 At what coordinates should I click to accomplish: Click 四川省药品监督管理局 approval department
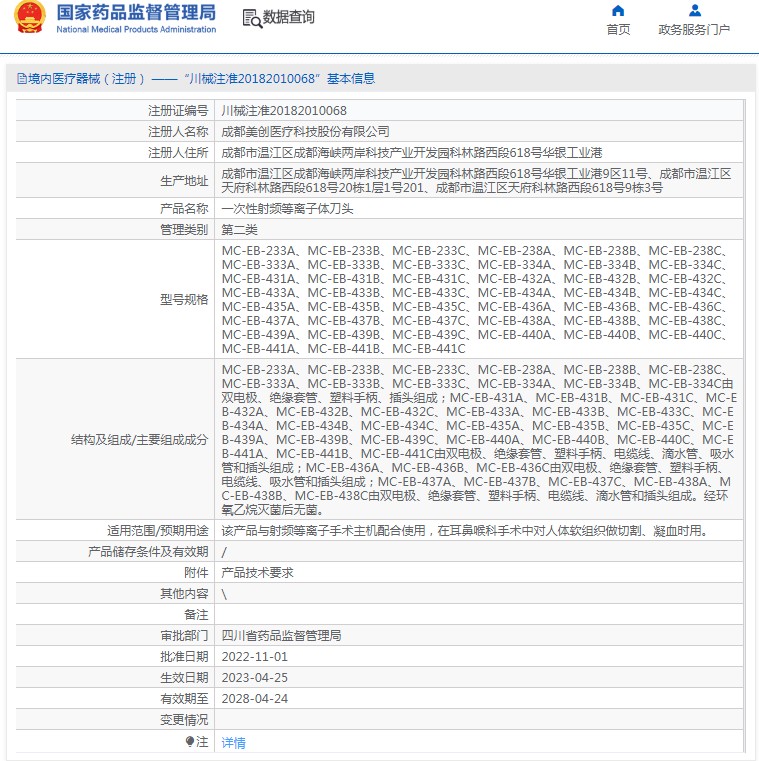coord(281,636)
